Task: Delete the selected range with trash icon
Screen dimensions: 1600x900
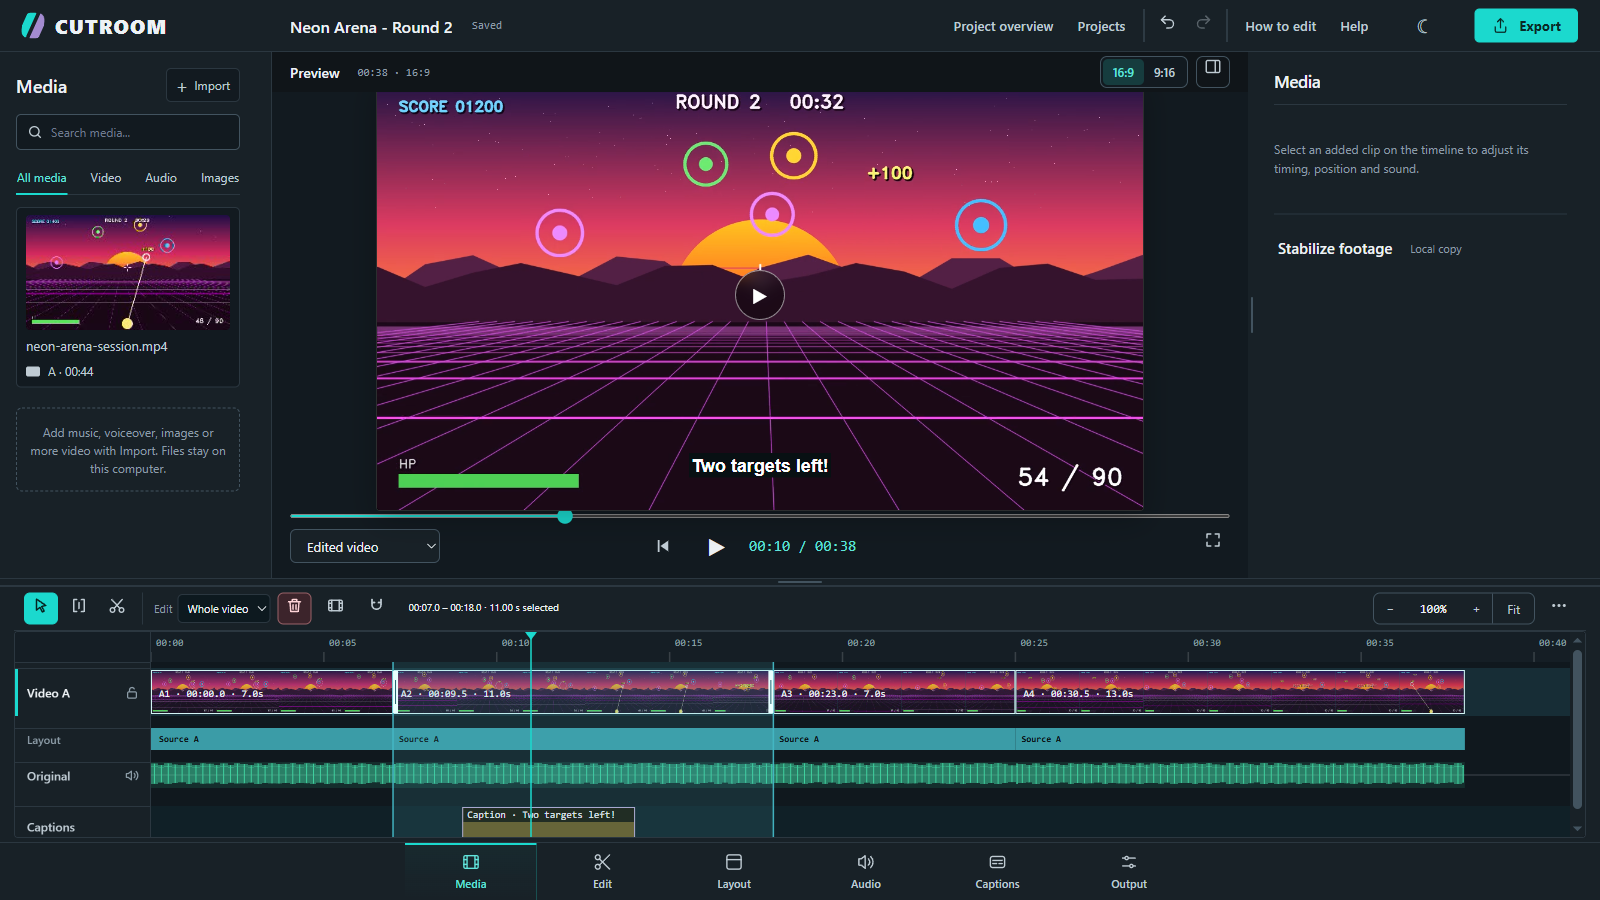Action: [294, 607]
